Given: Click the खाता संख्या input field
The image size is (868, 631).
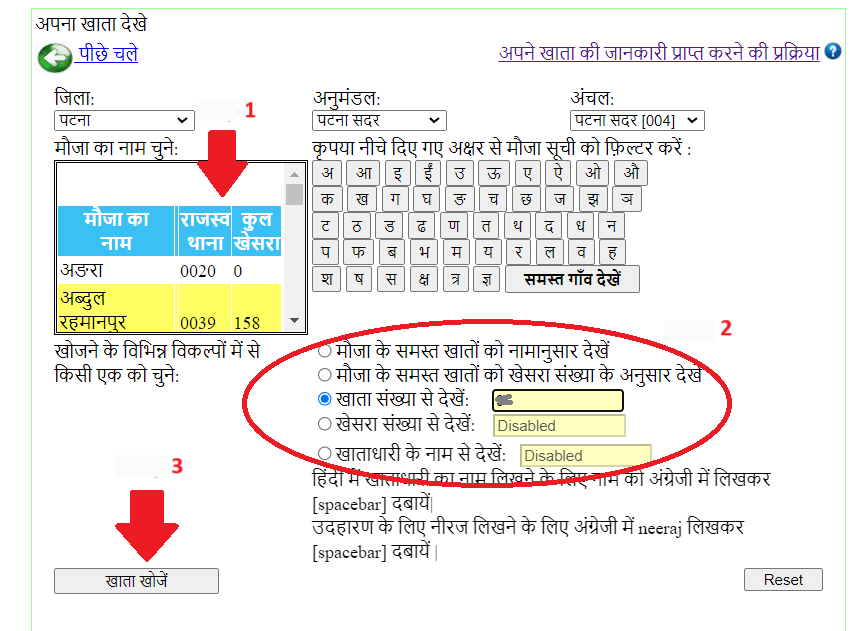Looking at the screenshot, I should click(x=558, y=400).
